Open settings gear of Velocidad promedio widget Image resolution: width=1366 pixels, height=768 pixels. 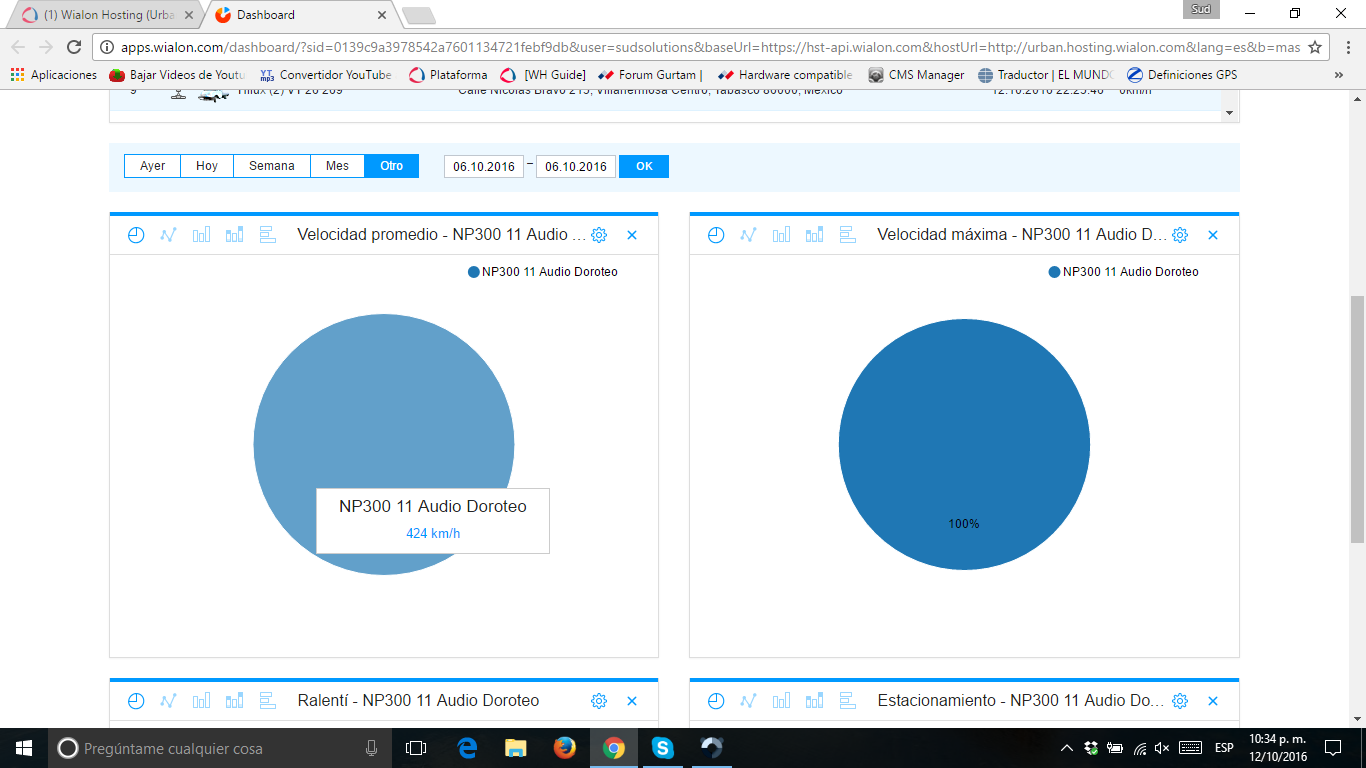pyautogui.click(x=599, y=235)
